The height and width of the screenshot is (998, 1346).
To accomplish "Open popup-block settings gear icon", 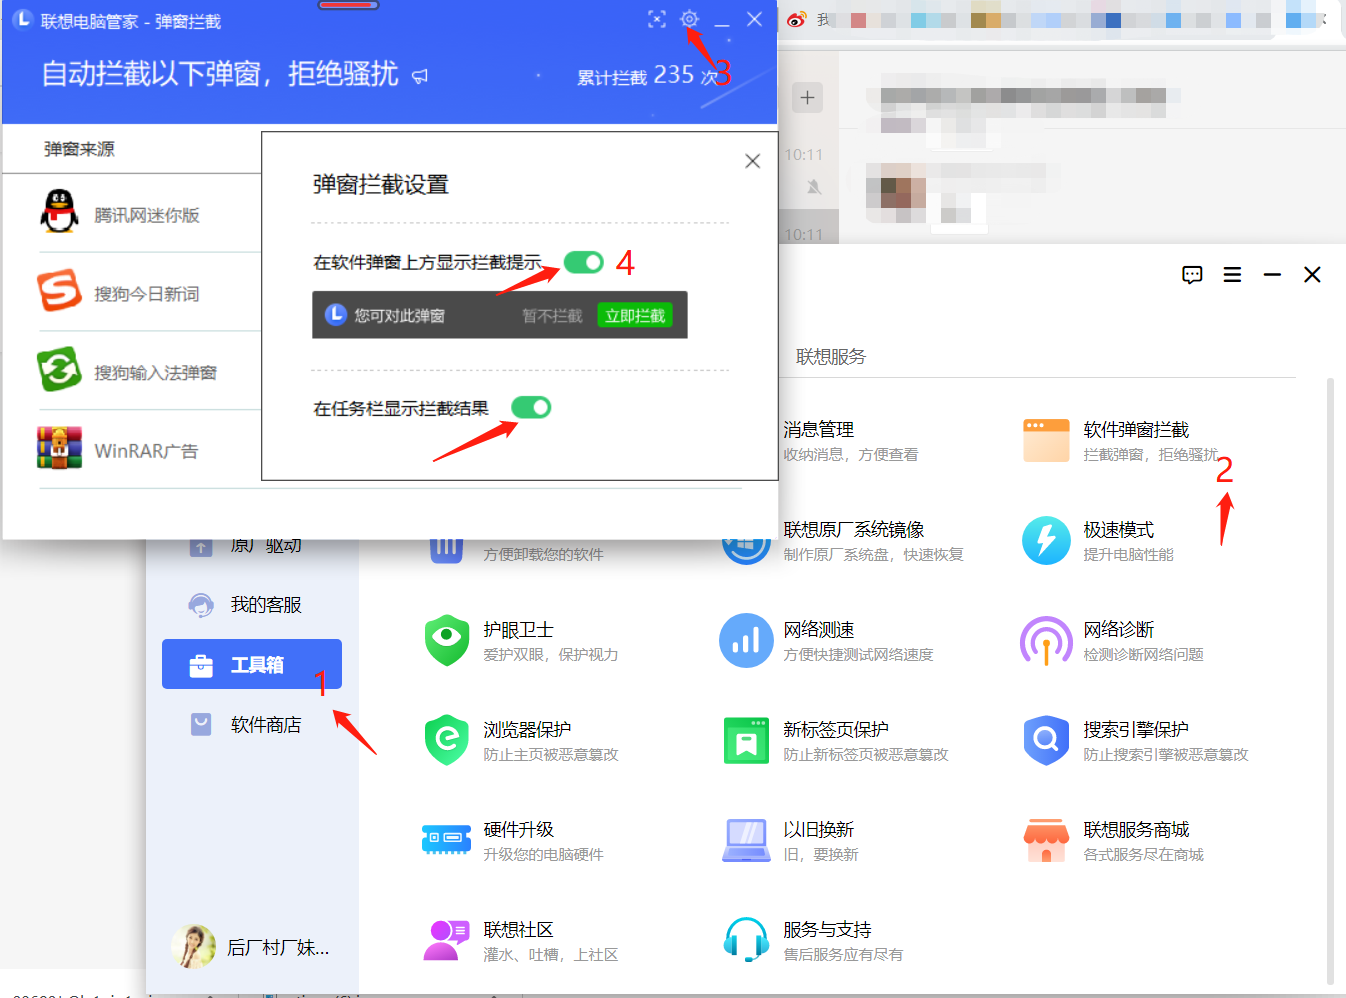I will (689, 19).
